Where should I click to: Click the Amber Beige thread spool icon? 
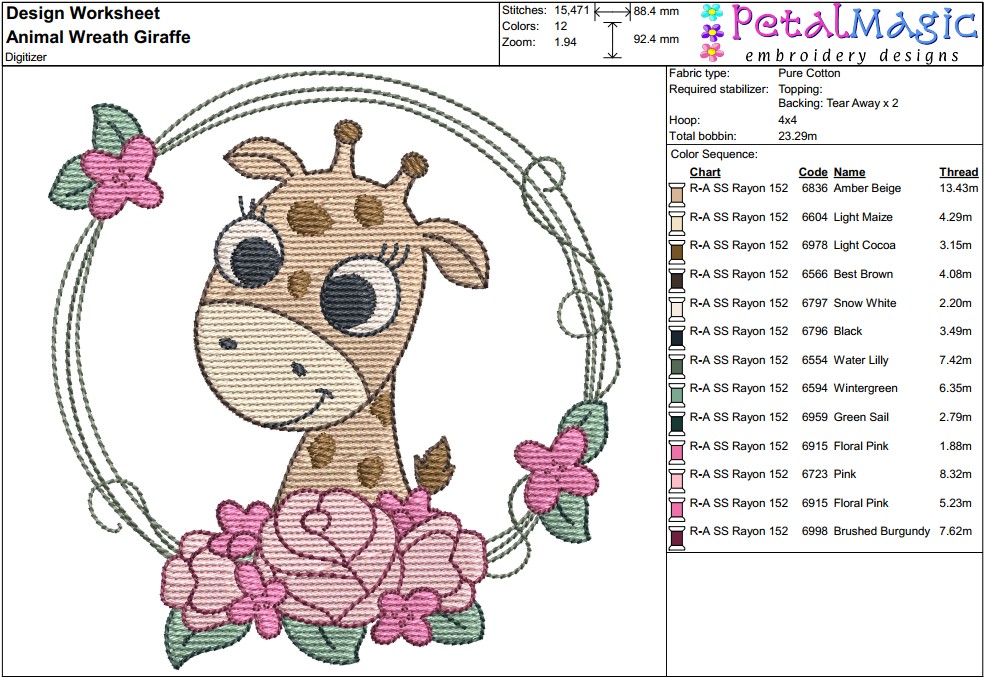click(677, 193)
